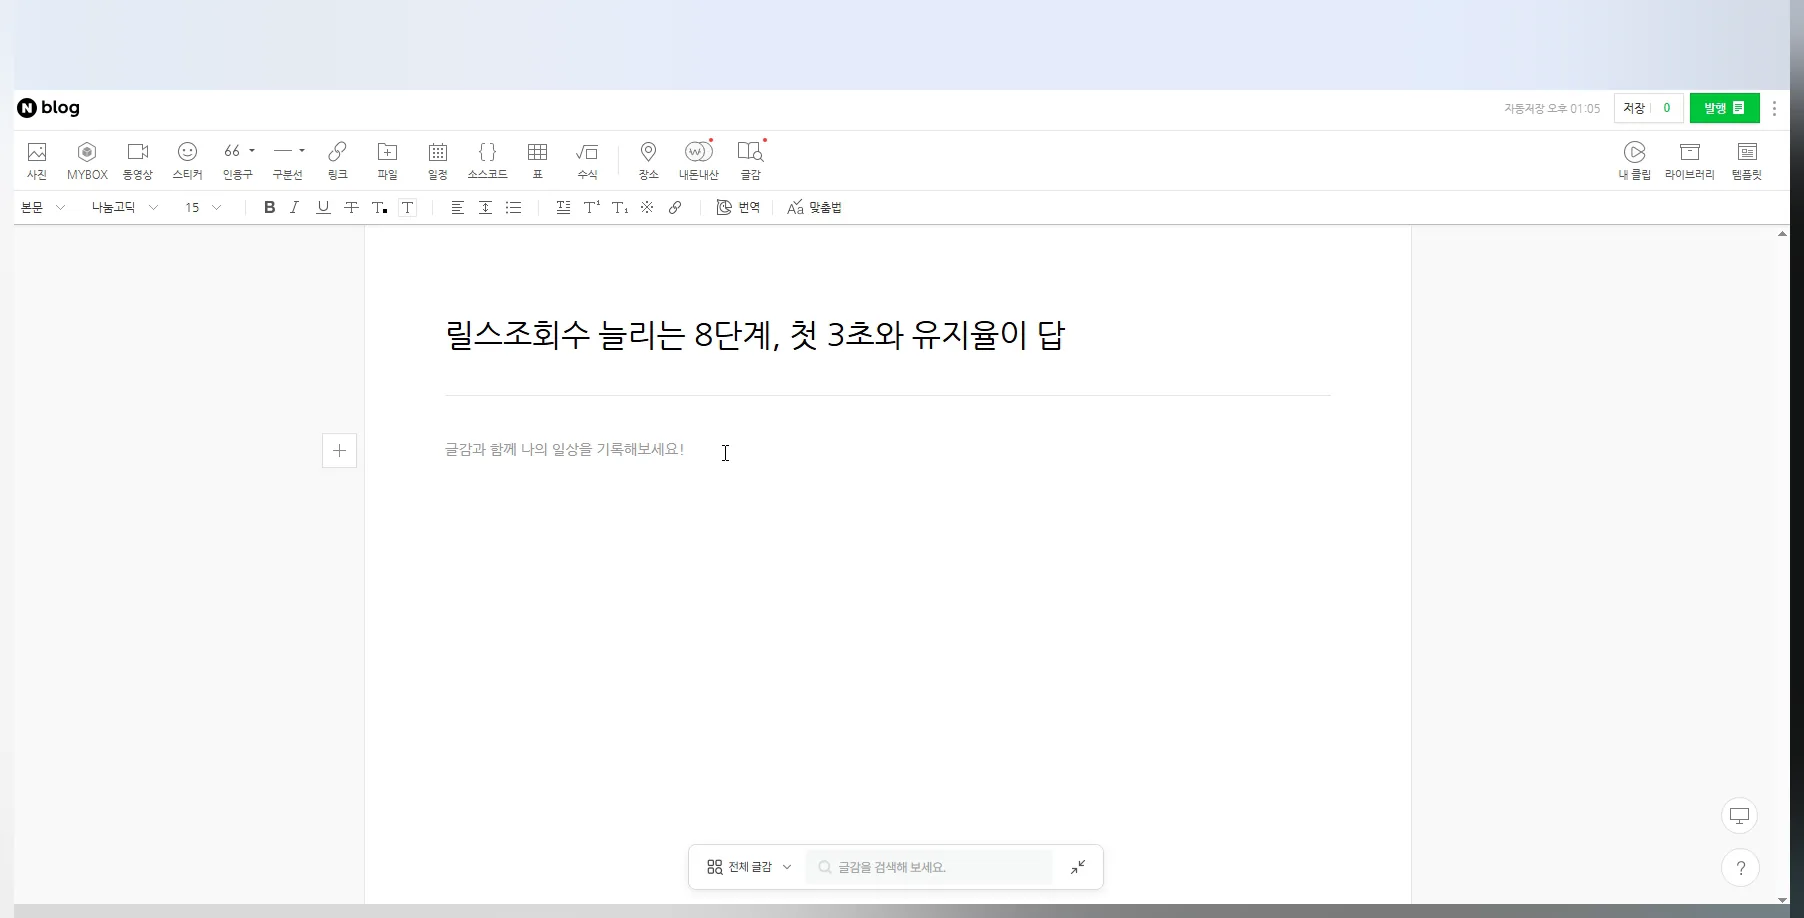
Task: Click the 저장 save button
Action: coord(1634,108)
